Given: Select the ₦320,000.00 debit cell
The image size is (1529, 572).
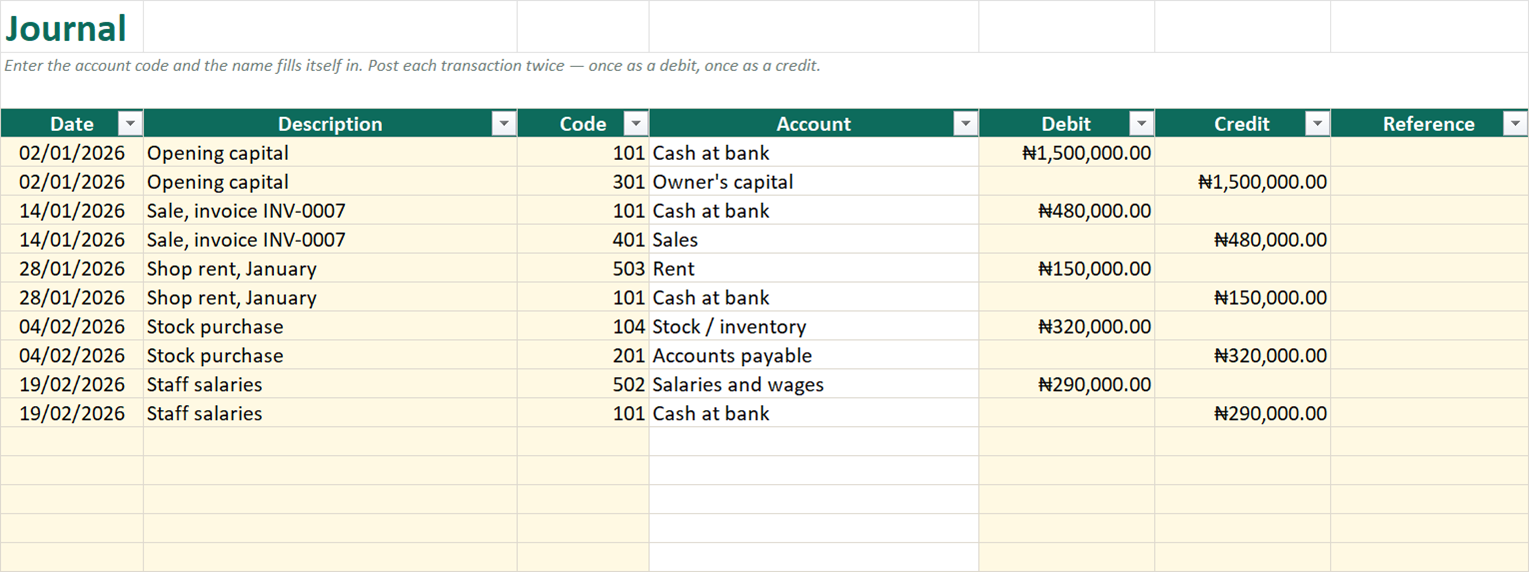Looking at the screenshot, I should [x=1067, y=327].
